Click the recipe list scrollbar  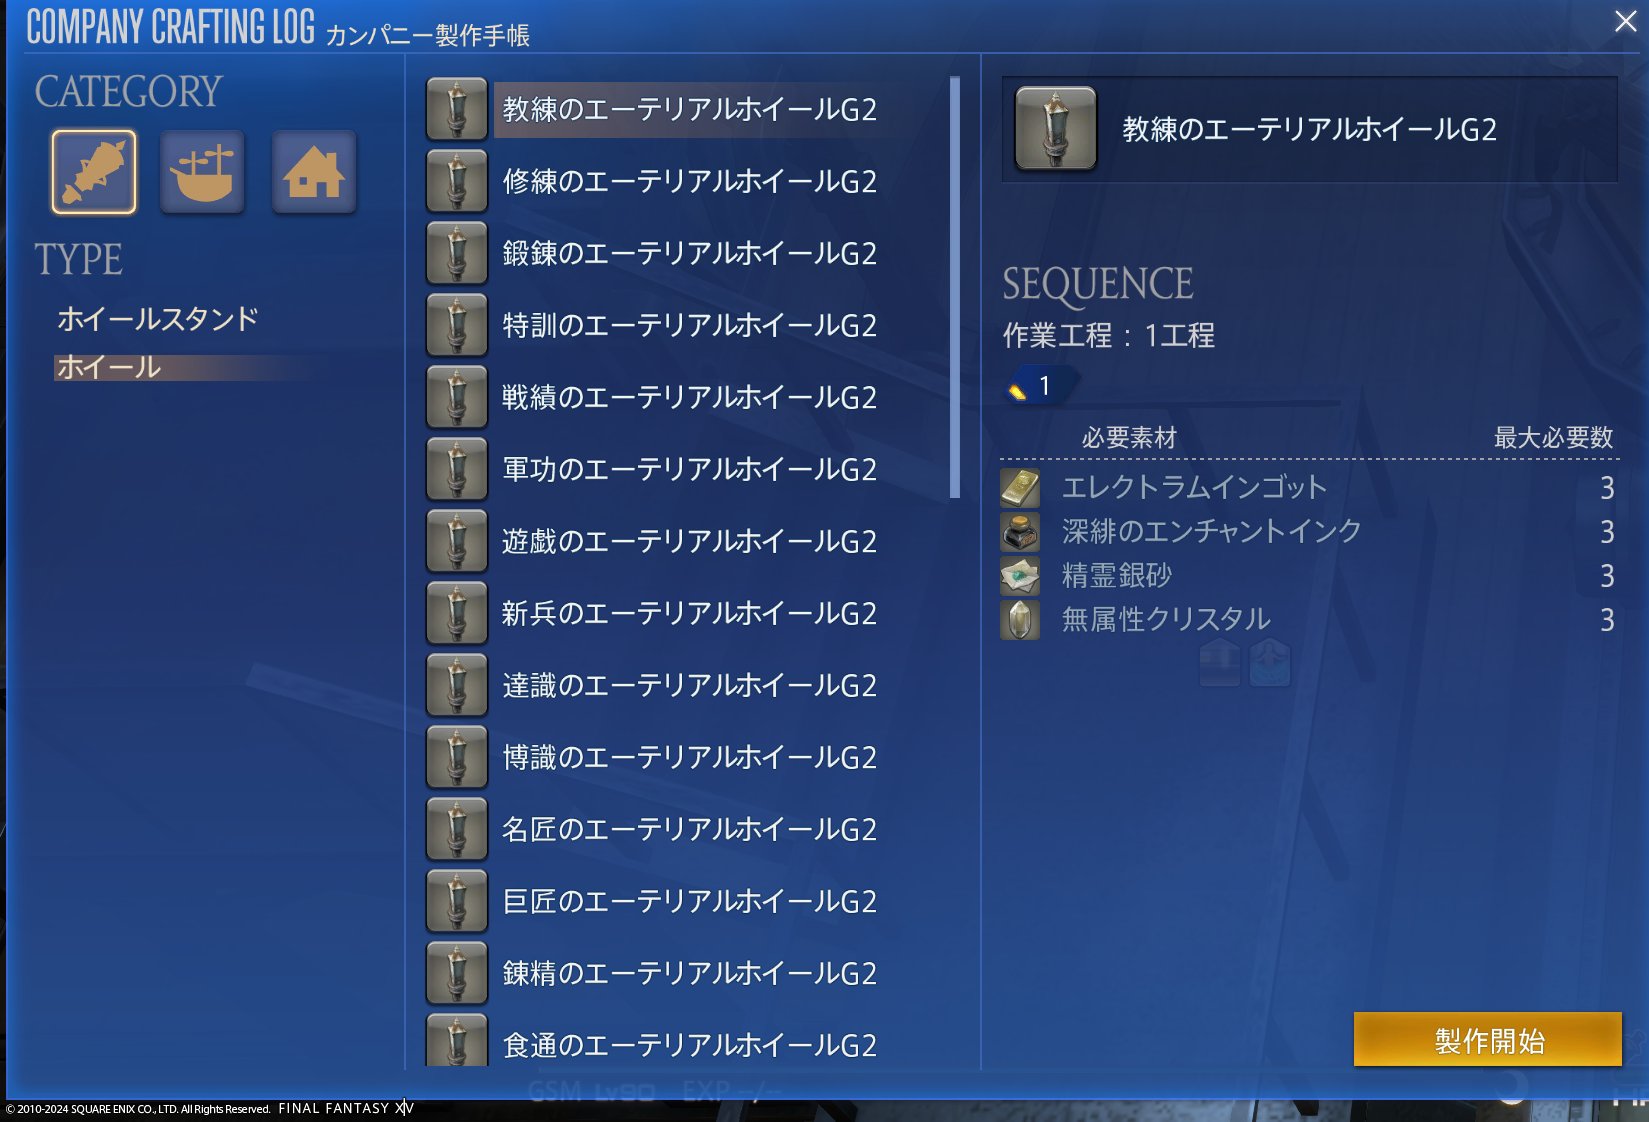pyautogui.click(x=955, y=287)
